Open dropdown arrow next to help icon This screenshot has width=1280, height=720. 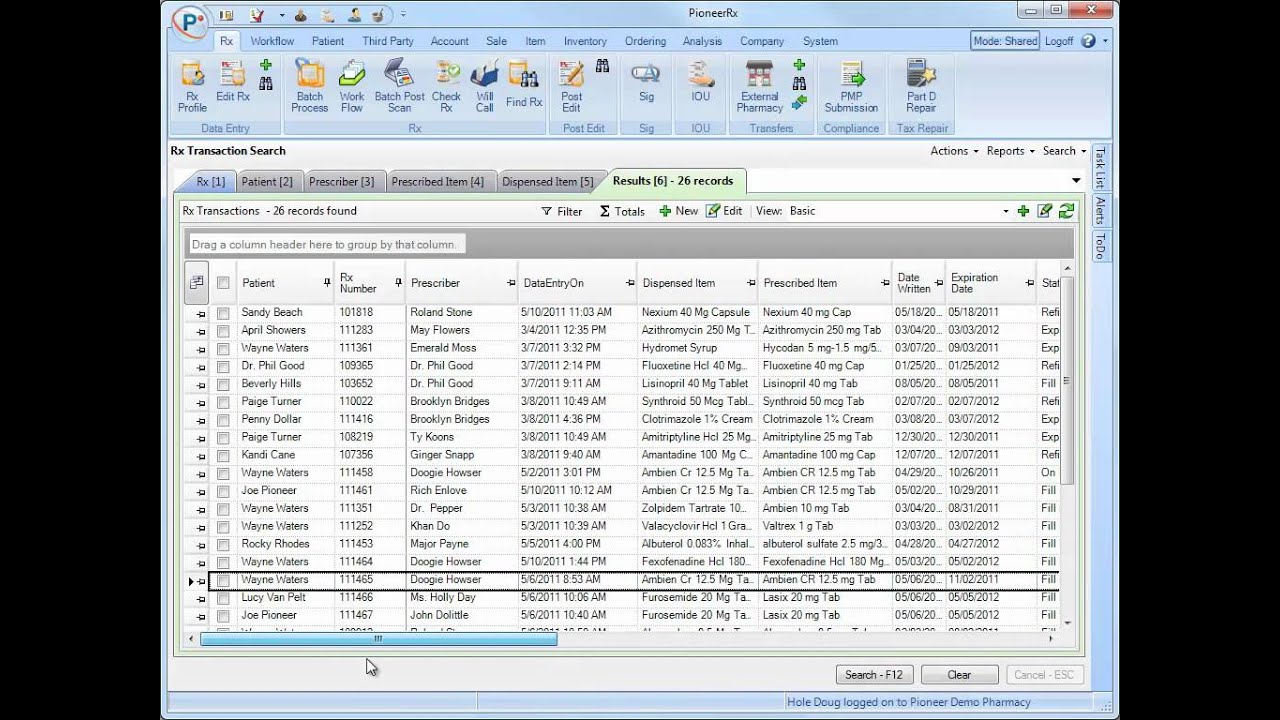tap(1104, 41)
